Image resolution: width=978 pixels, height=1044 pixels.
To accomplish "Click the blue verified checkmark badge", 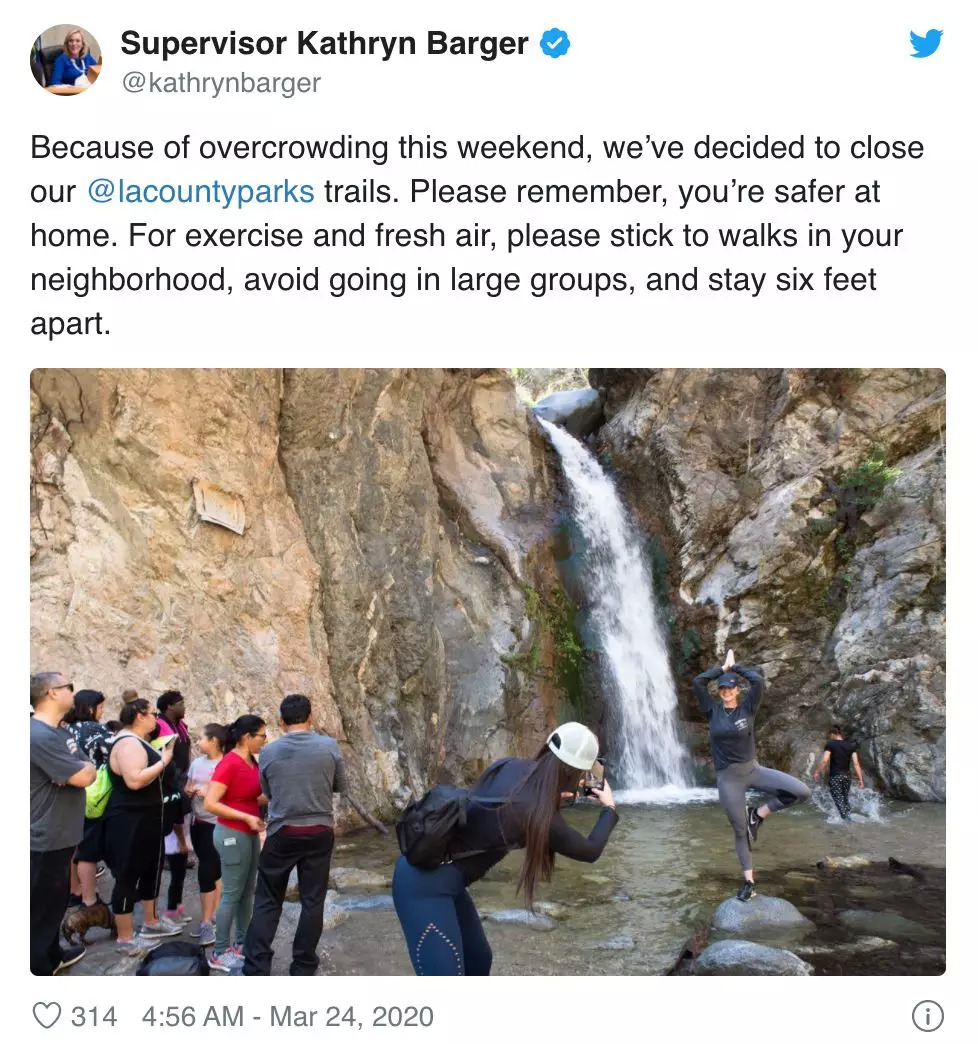I will point(554,43).
